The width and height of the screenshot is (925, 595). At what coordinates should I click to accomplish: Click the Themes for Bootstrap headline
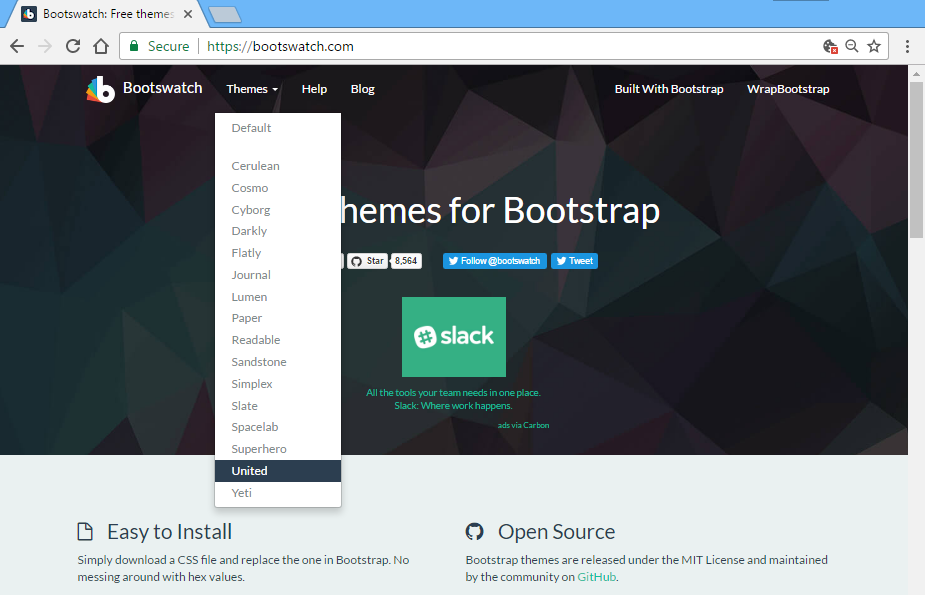coord(500,211)
